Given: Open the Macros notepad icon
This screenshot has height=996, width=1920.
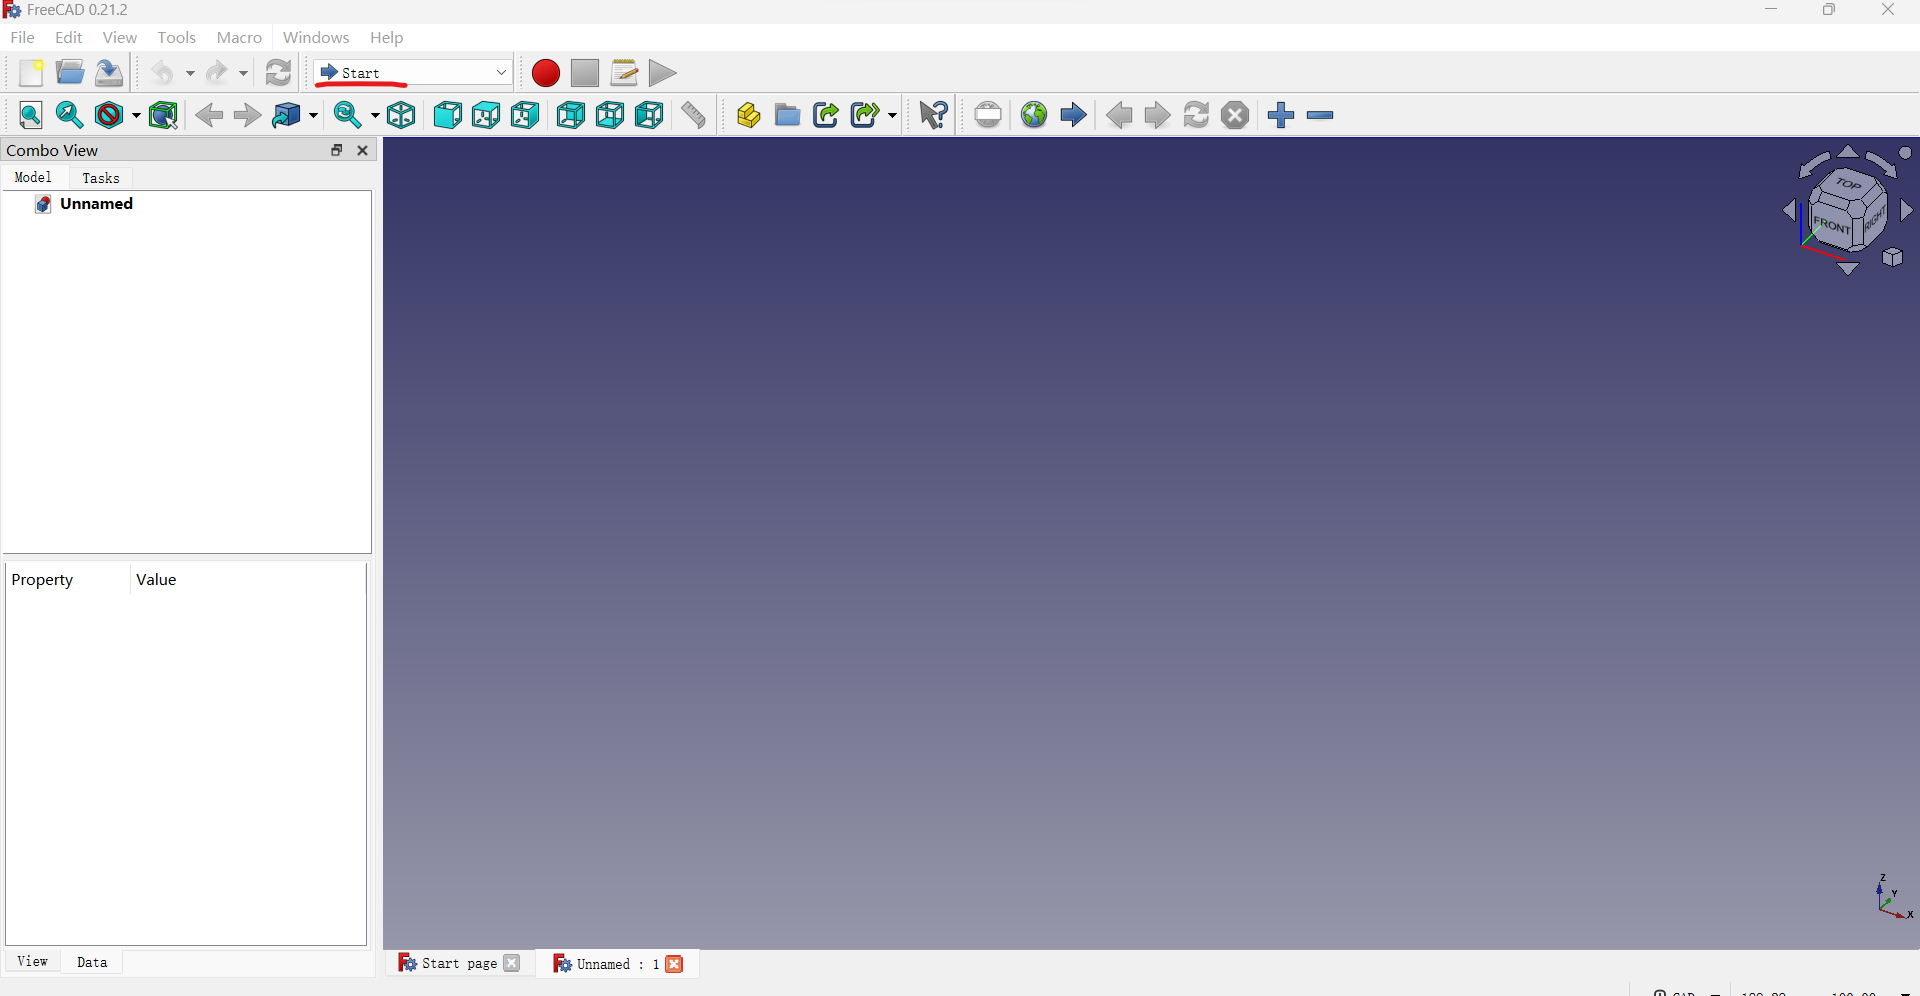Looking at the screenshot, I should pos(624,73).
